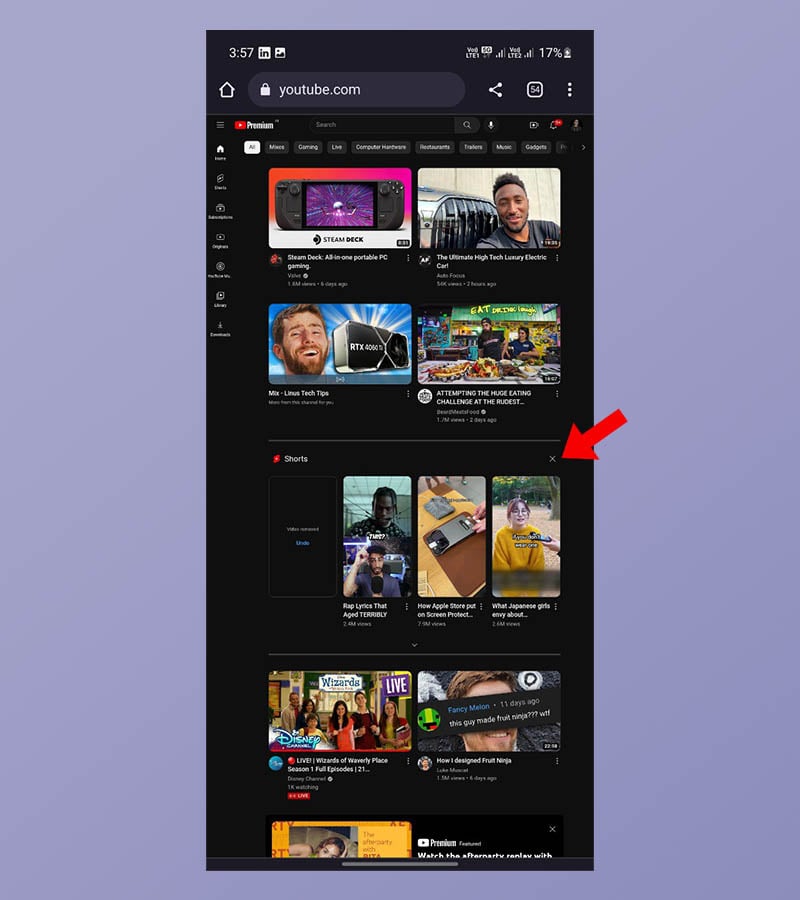Screen dimensions: 800x900
Task: Open options for Mix - Linus Tech Tips
Action: pyautogui.click(x=408, y=394)
